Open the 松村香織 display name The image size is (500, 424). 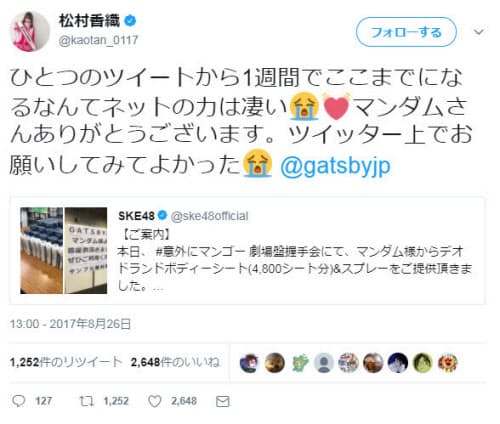(x=89, y=21)
